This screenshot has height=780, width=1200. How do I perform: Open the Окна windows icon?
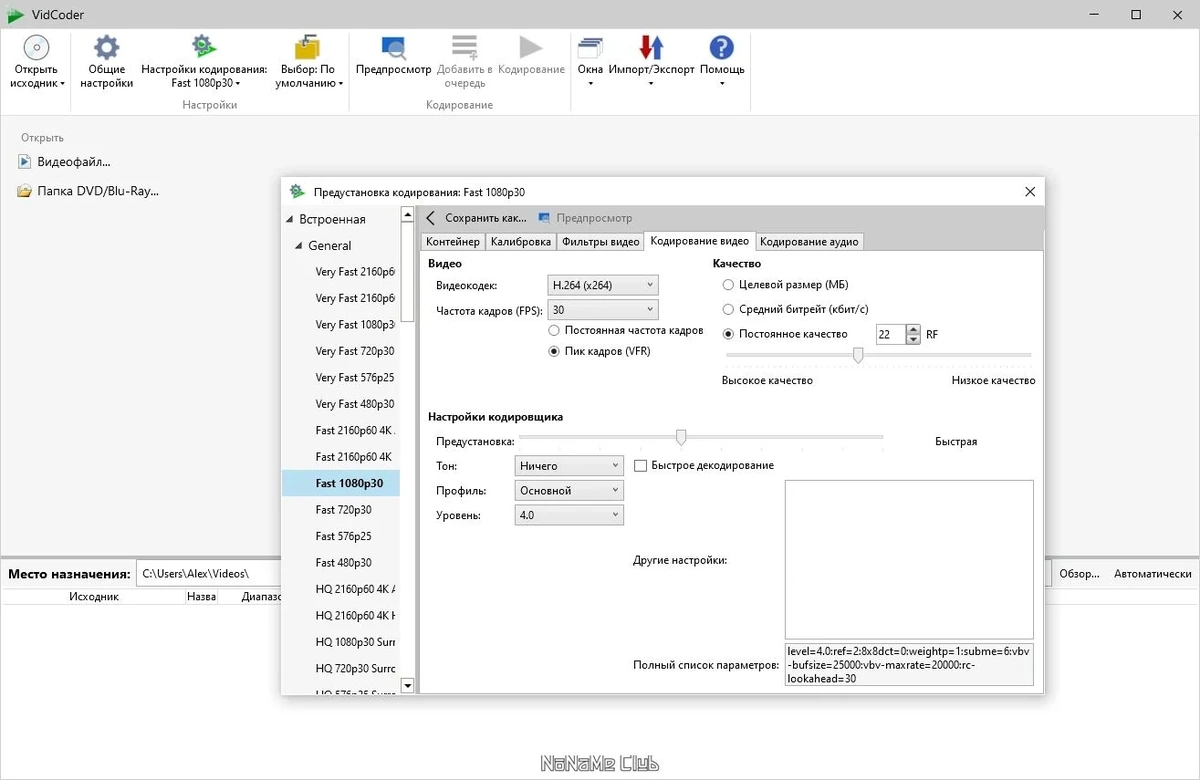590,47
